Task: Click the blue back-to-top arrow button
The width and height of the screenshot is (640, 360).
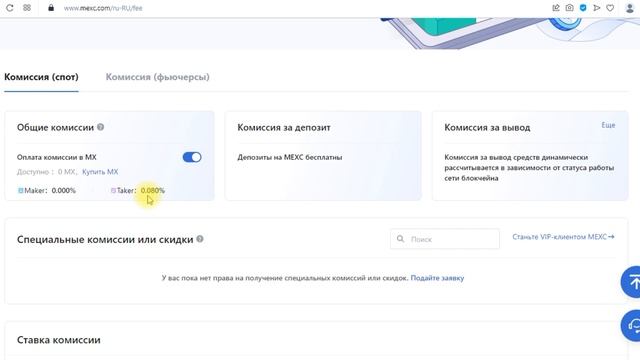Action: (x=631, y=282)
